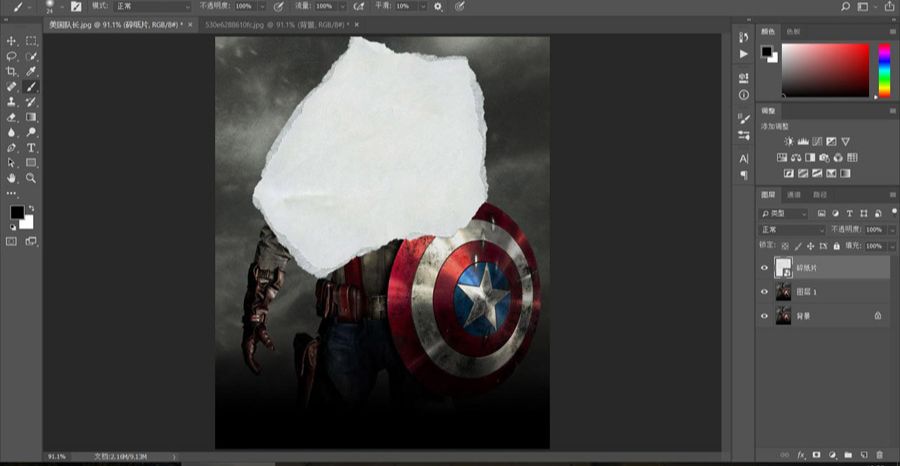The width and height of the screenshot is (900, 466).
Task: Select the Hand tool
Action: pyautogui.click(x=11, y=178)
